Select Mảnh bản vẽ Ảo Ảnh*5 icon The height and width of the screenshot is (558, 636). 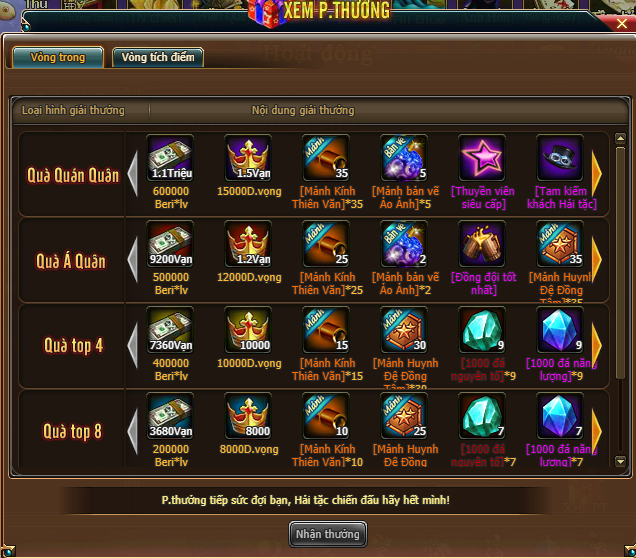pos(404,158)
